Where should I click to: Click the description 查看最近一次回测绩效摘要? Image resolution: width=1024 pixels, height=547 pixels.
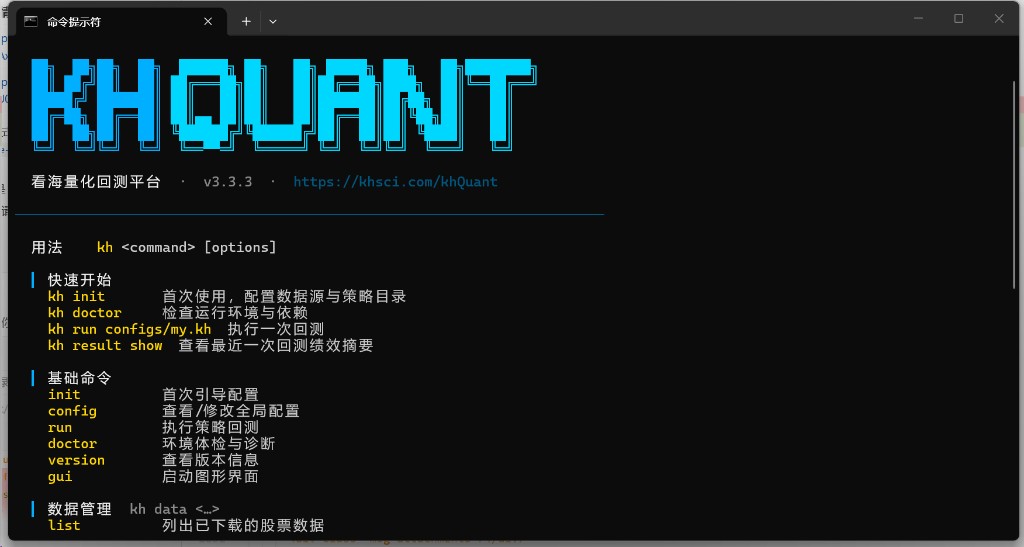click(x=276, y=345)
